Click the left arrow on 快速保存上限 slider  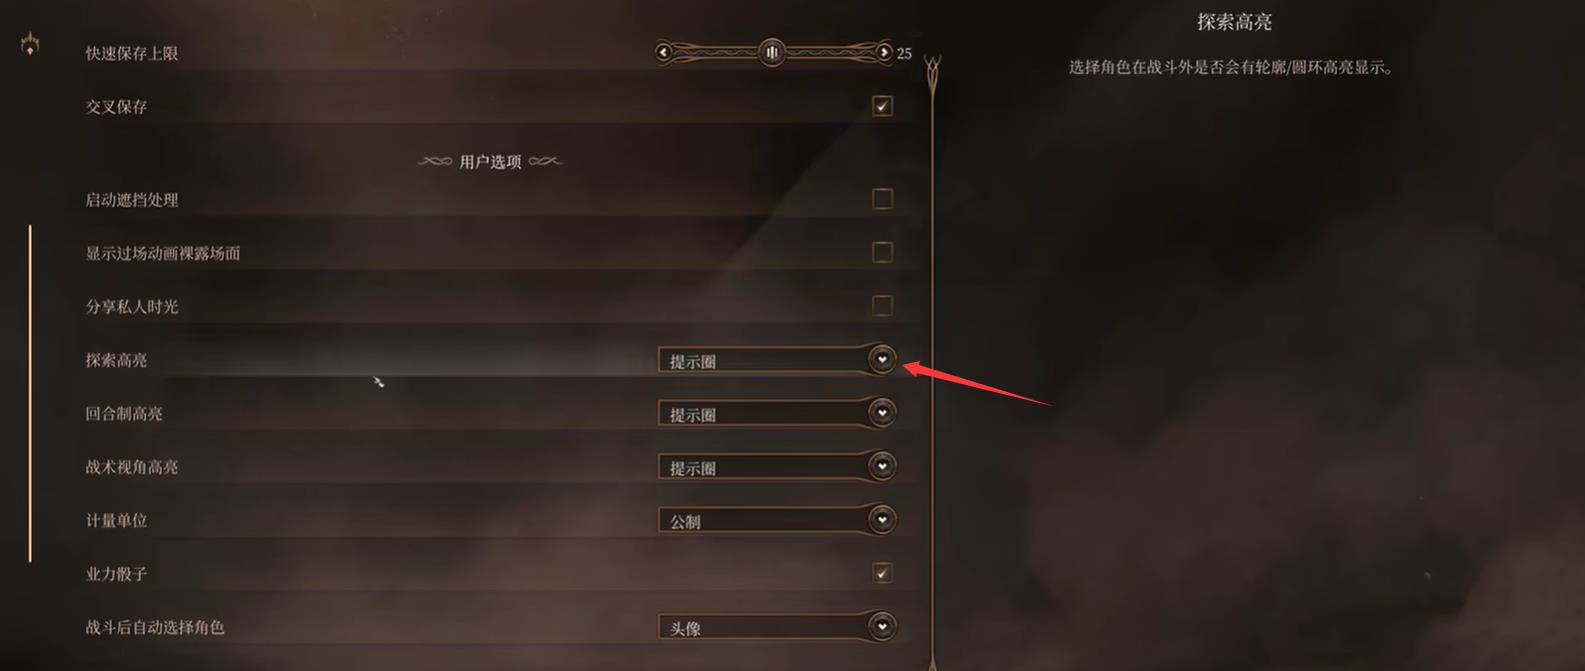tap(664, 52)
